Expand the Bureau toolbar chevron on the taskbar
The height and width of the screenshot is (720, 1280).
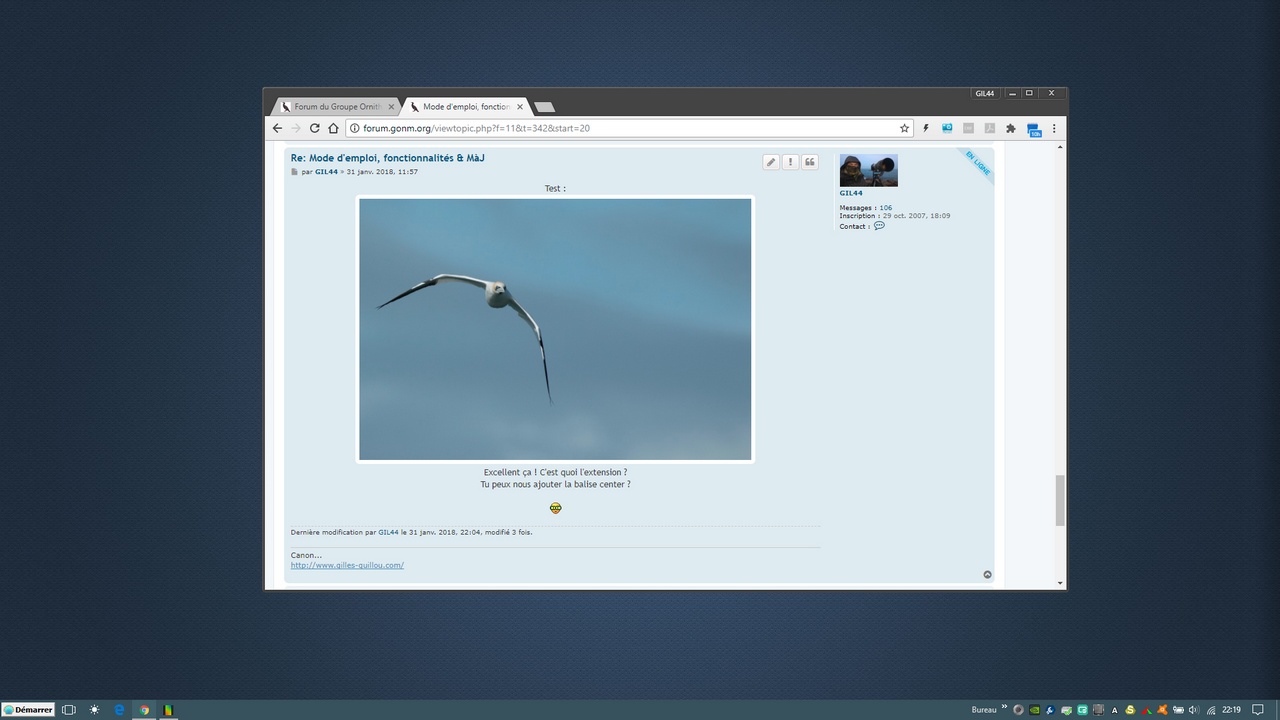tap(1004, 707)
